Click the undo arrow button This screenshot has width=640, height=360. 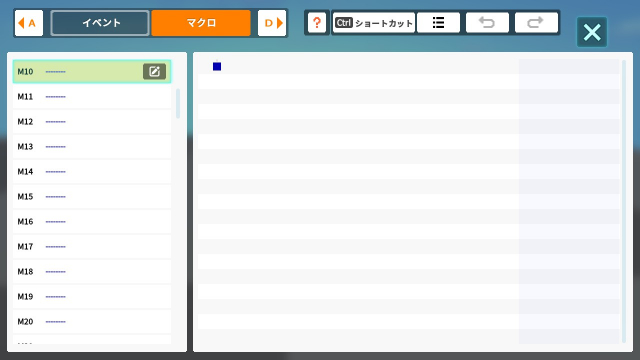(487, 23)
